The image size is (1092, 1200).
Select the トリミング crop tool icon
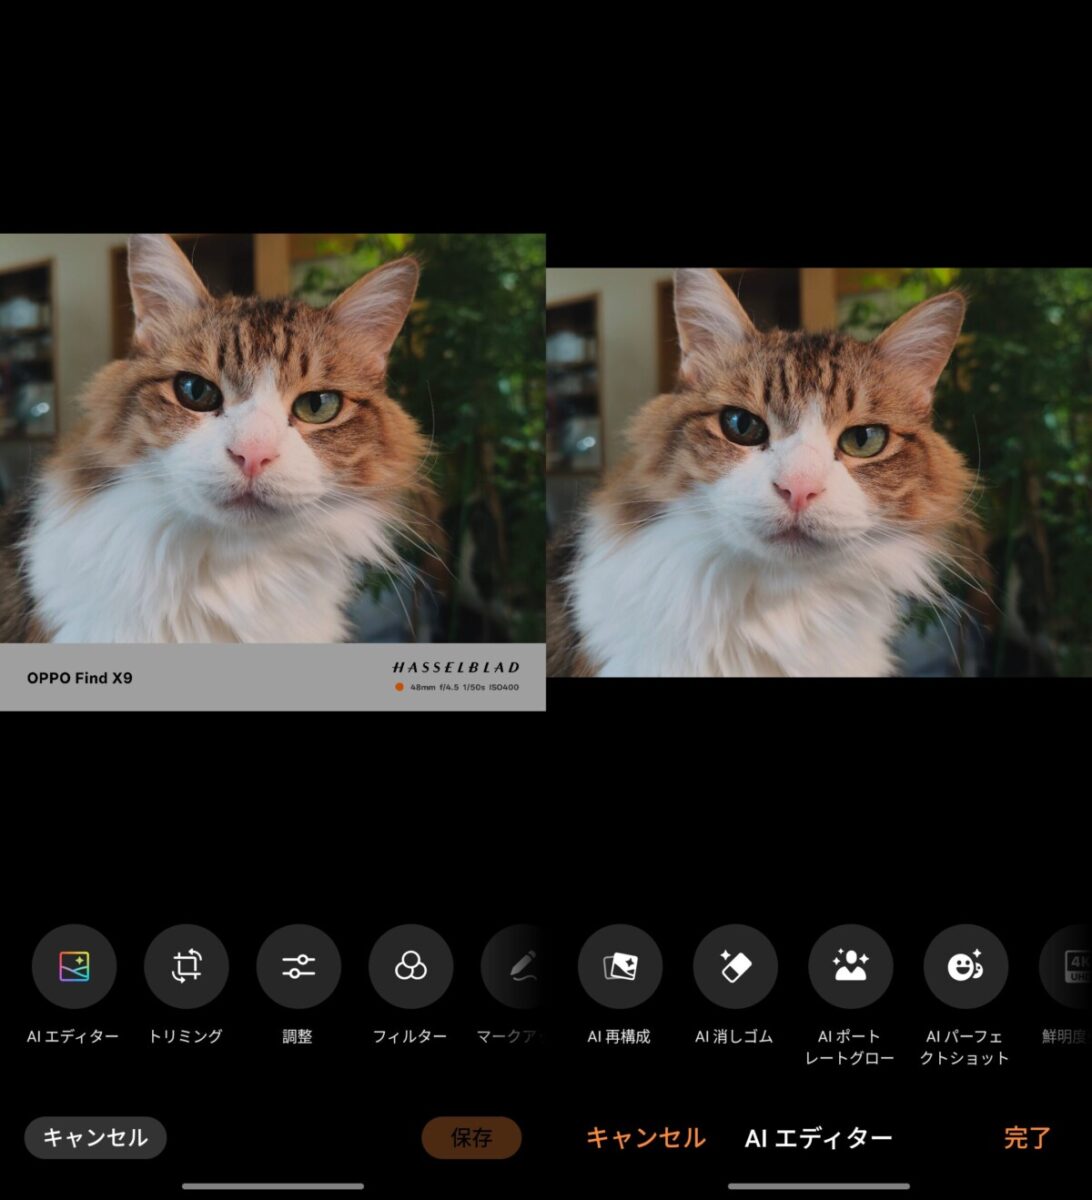(186, 967)
